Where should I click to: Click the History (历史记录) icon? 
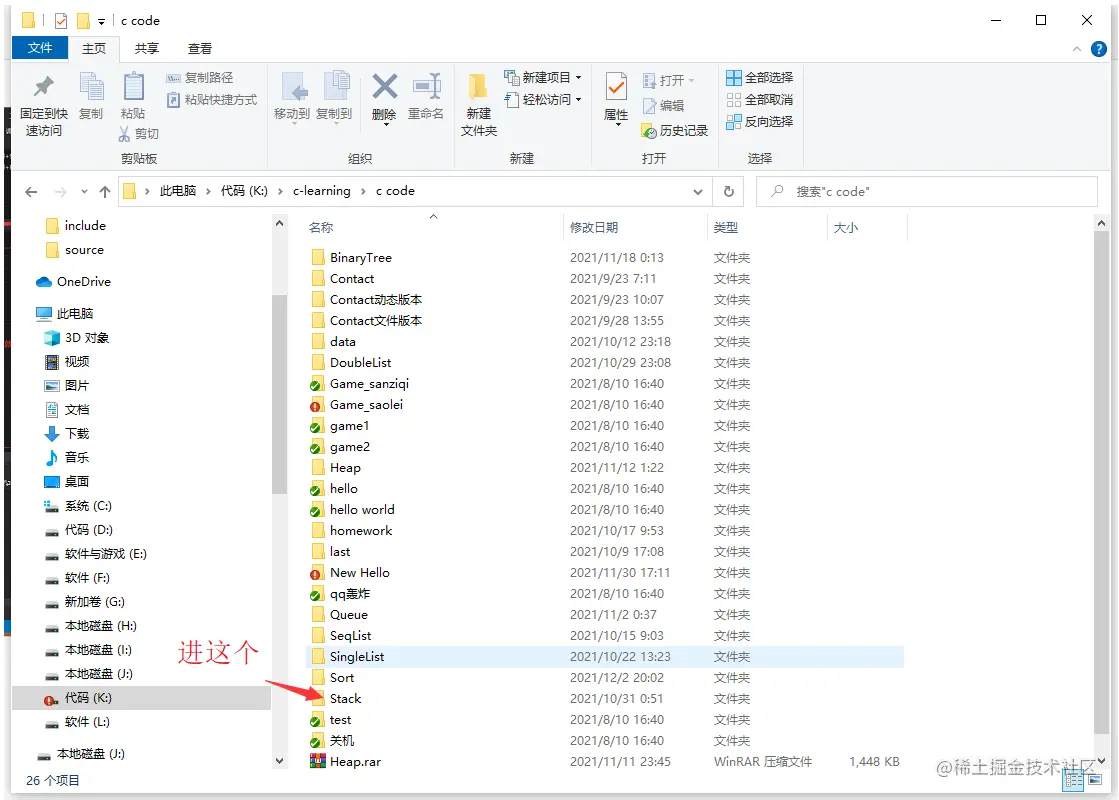click(649, 131)
